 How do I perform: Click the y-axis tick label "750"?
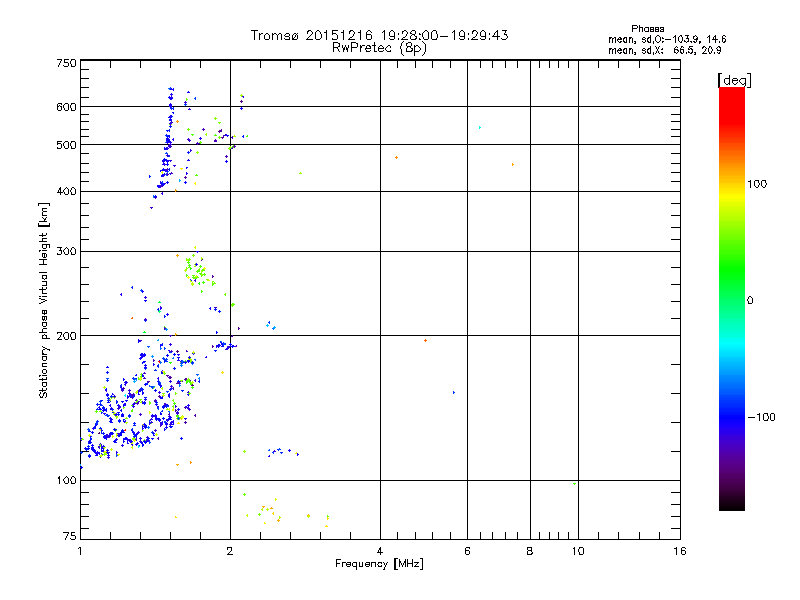click(66, 63)
